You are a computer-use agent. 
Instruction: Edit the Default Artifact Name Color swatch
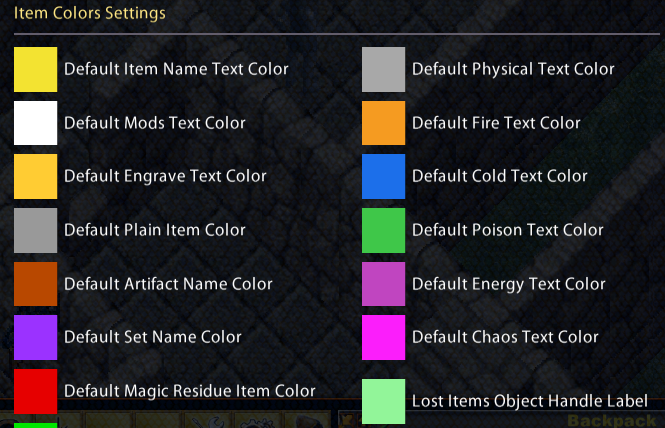[36, 284]
